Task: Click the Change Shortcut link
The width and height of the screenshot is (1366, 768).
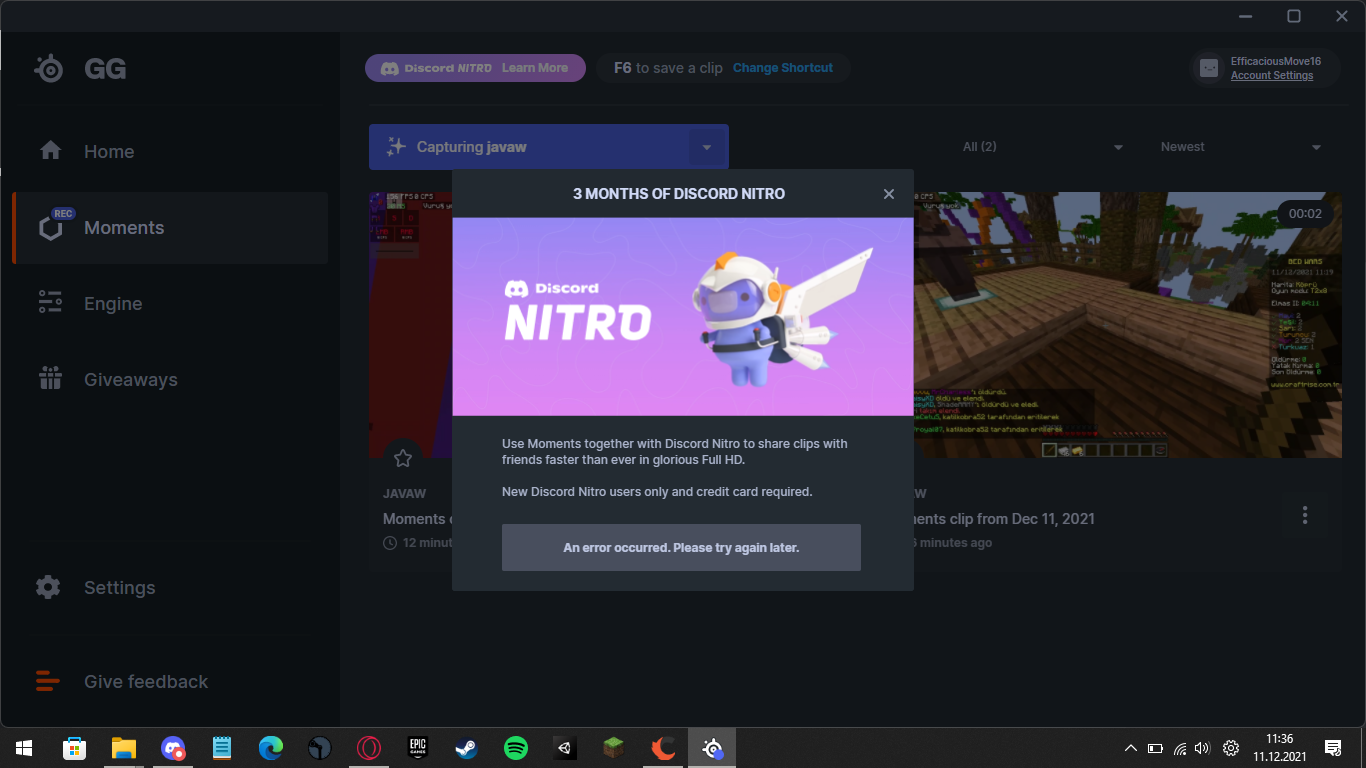Action: pos(783,68)
